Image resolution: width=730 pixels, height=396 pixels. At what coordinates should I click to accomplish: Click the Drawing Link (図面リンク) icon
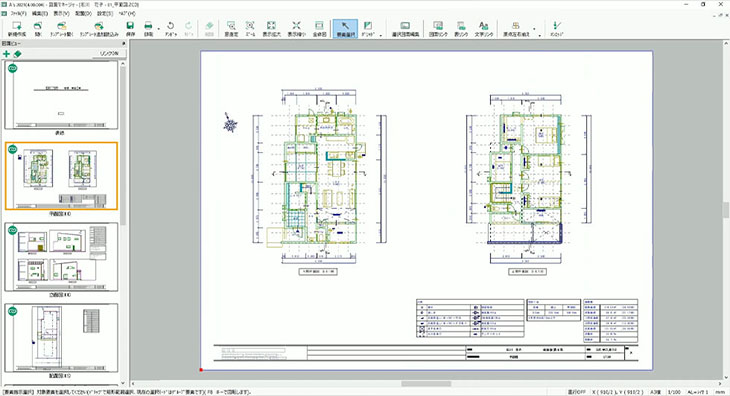(438, 28)
